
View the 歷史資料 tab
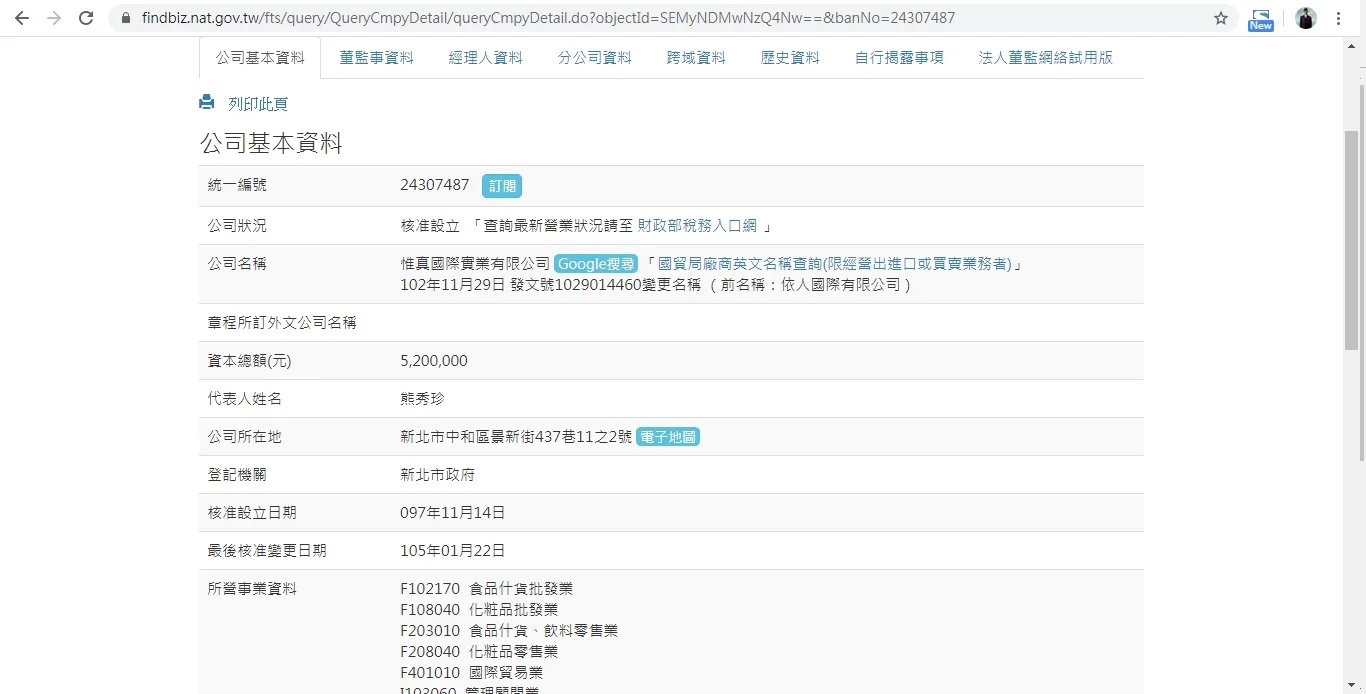coord(789,58)
